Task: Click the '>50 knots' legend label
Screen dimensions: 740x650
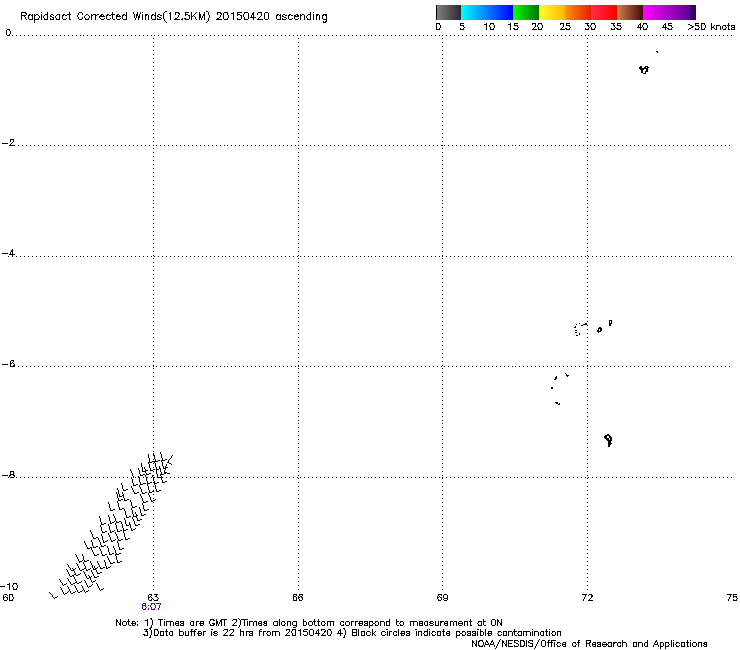Action: (x=711, y=27)
